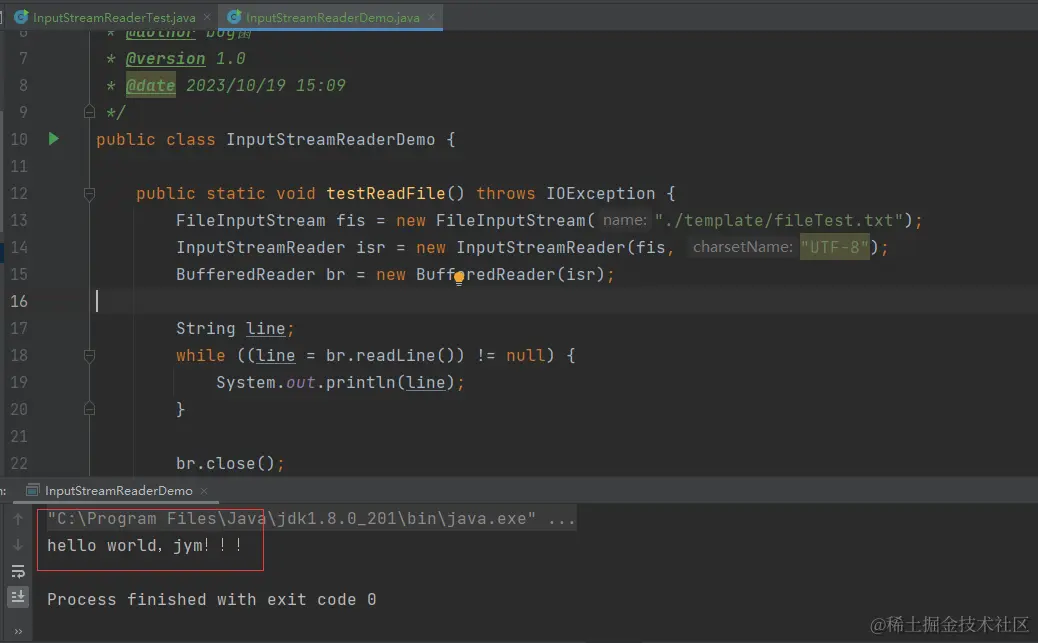Switch to InputStreamReaderTest.java tab
The height and width of the screenshot is (643, 1038).
pos(114,18)
